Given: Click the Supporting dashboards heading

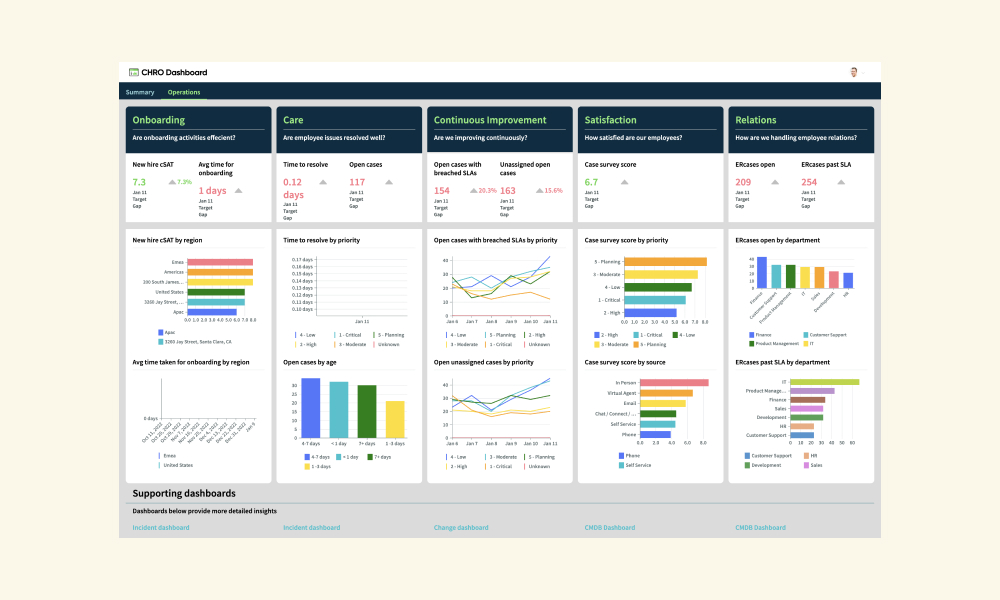Looking at the screenshot, I should [x=184, y=494].
